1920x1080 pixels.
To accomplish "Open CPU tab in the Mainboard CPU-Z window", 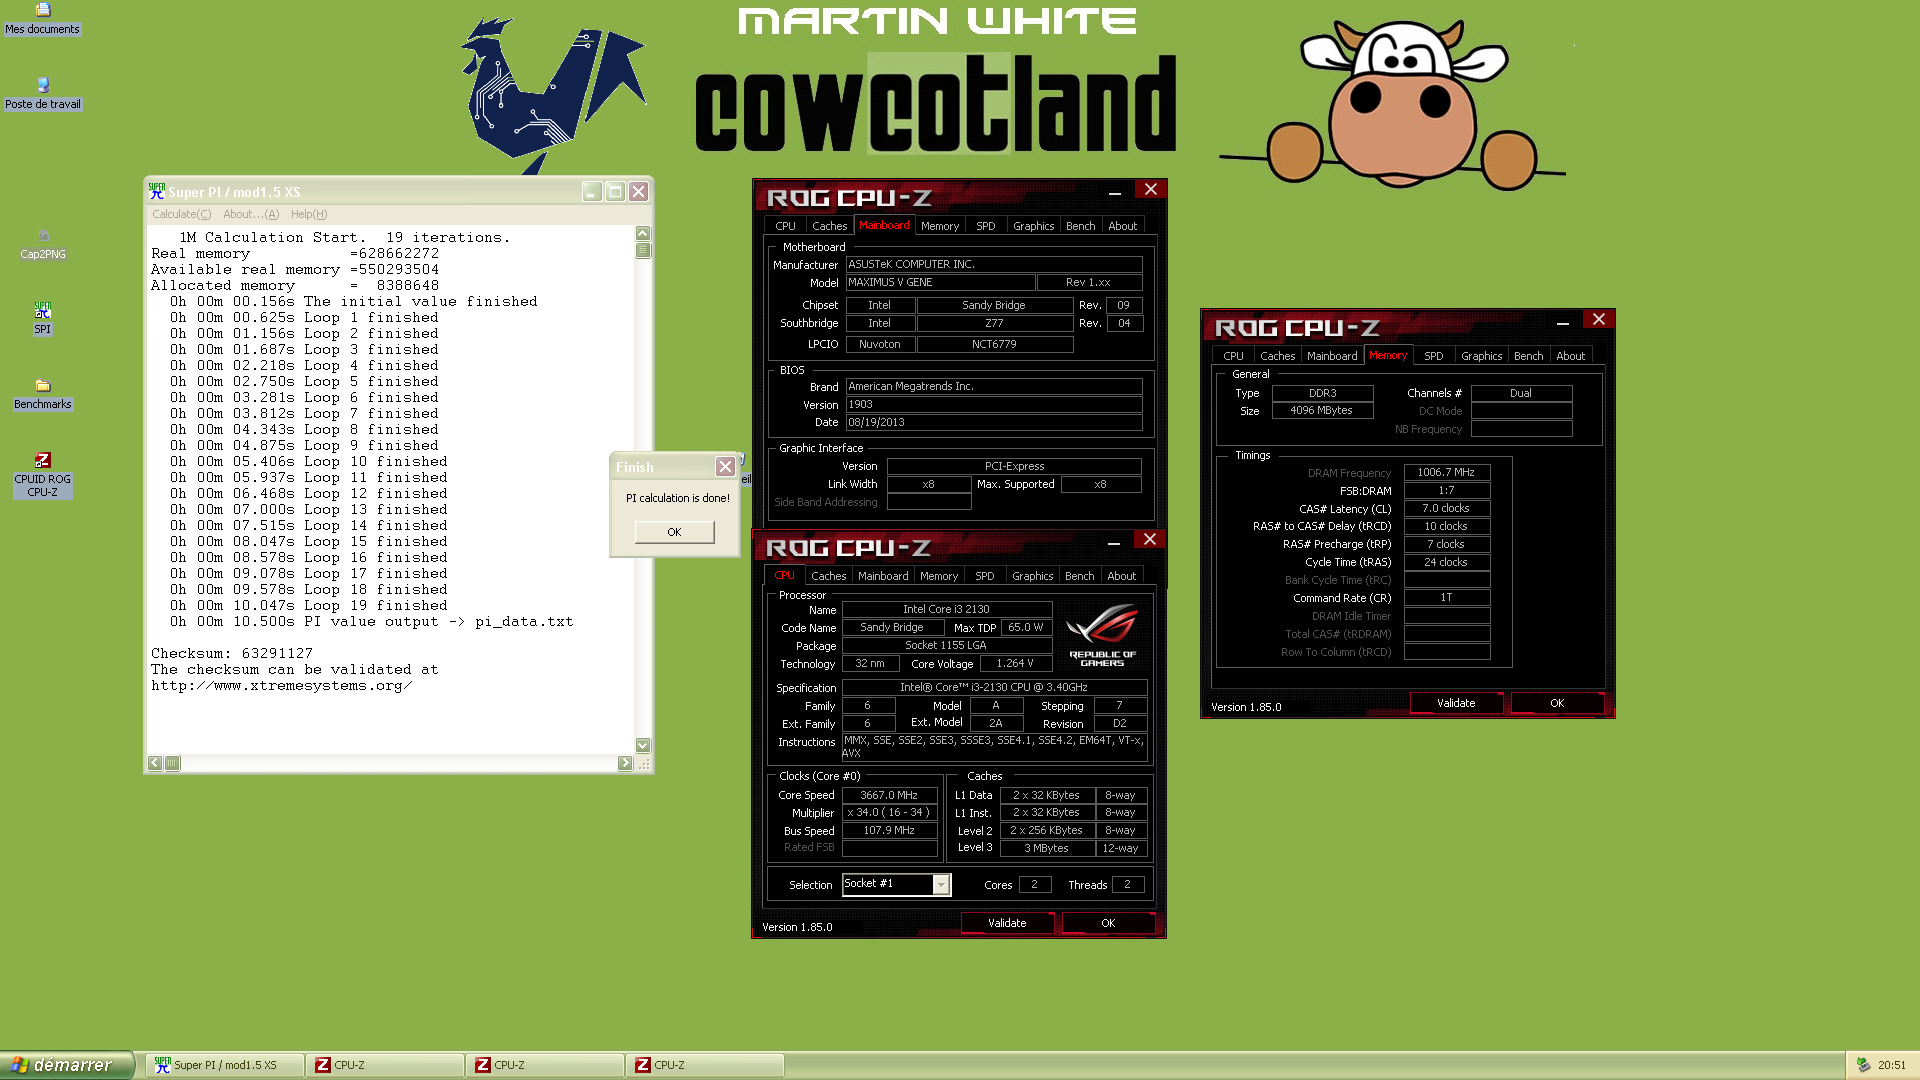I will click(785, 226).
